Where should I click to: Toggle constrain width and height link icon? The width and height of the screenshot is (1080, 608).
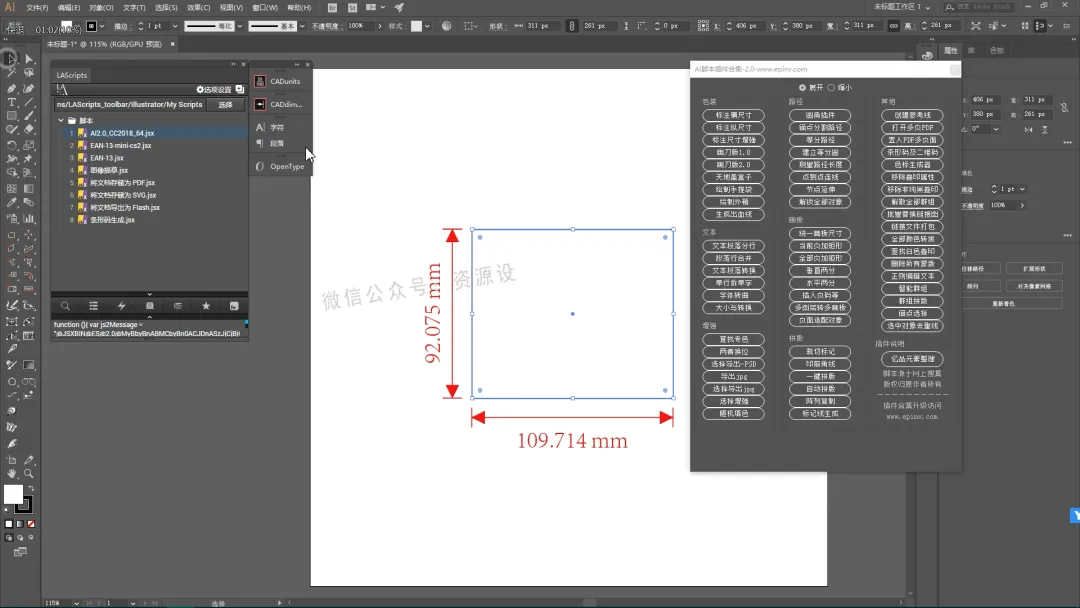pos(893,25)
